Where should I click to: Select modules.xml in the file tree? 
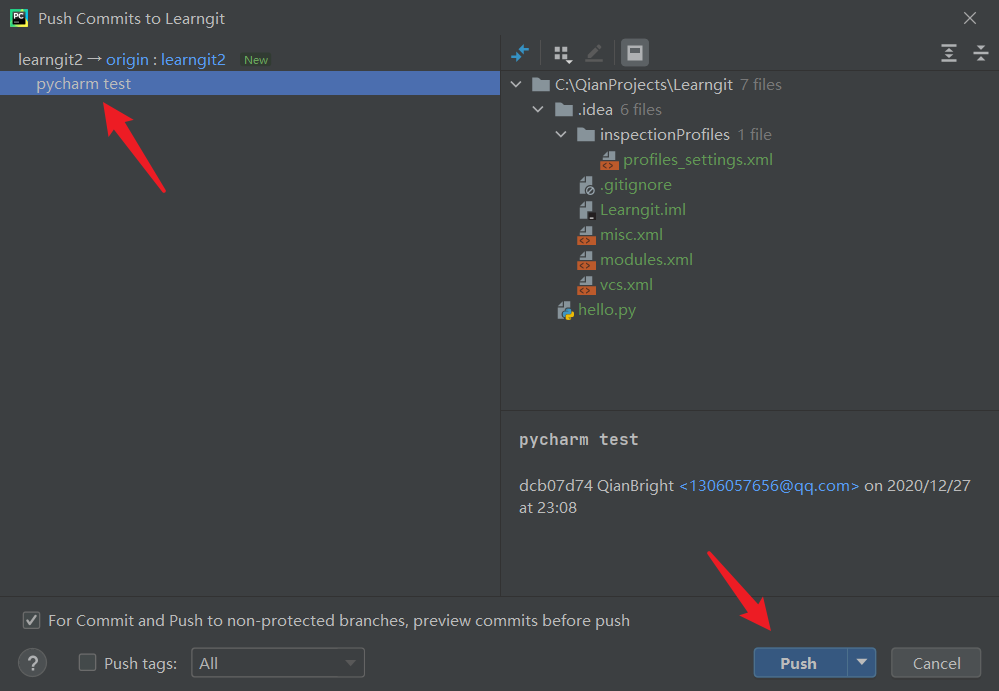[x=646, y=260]
